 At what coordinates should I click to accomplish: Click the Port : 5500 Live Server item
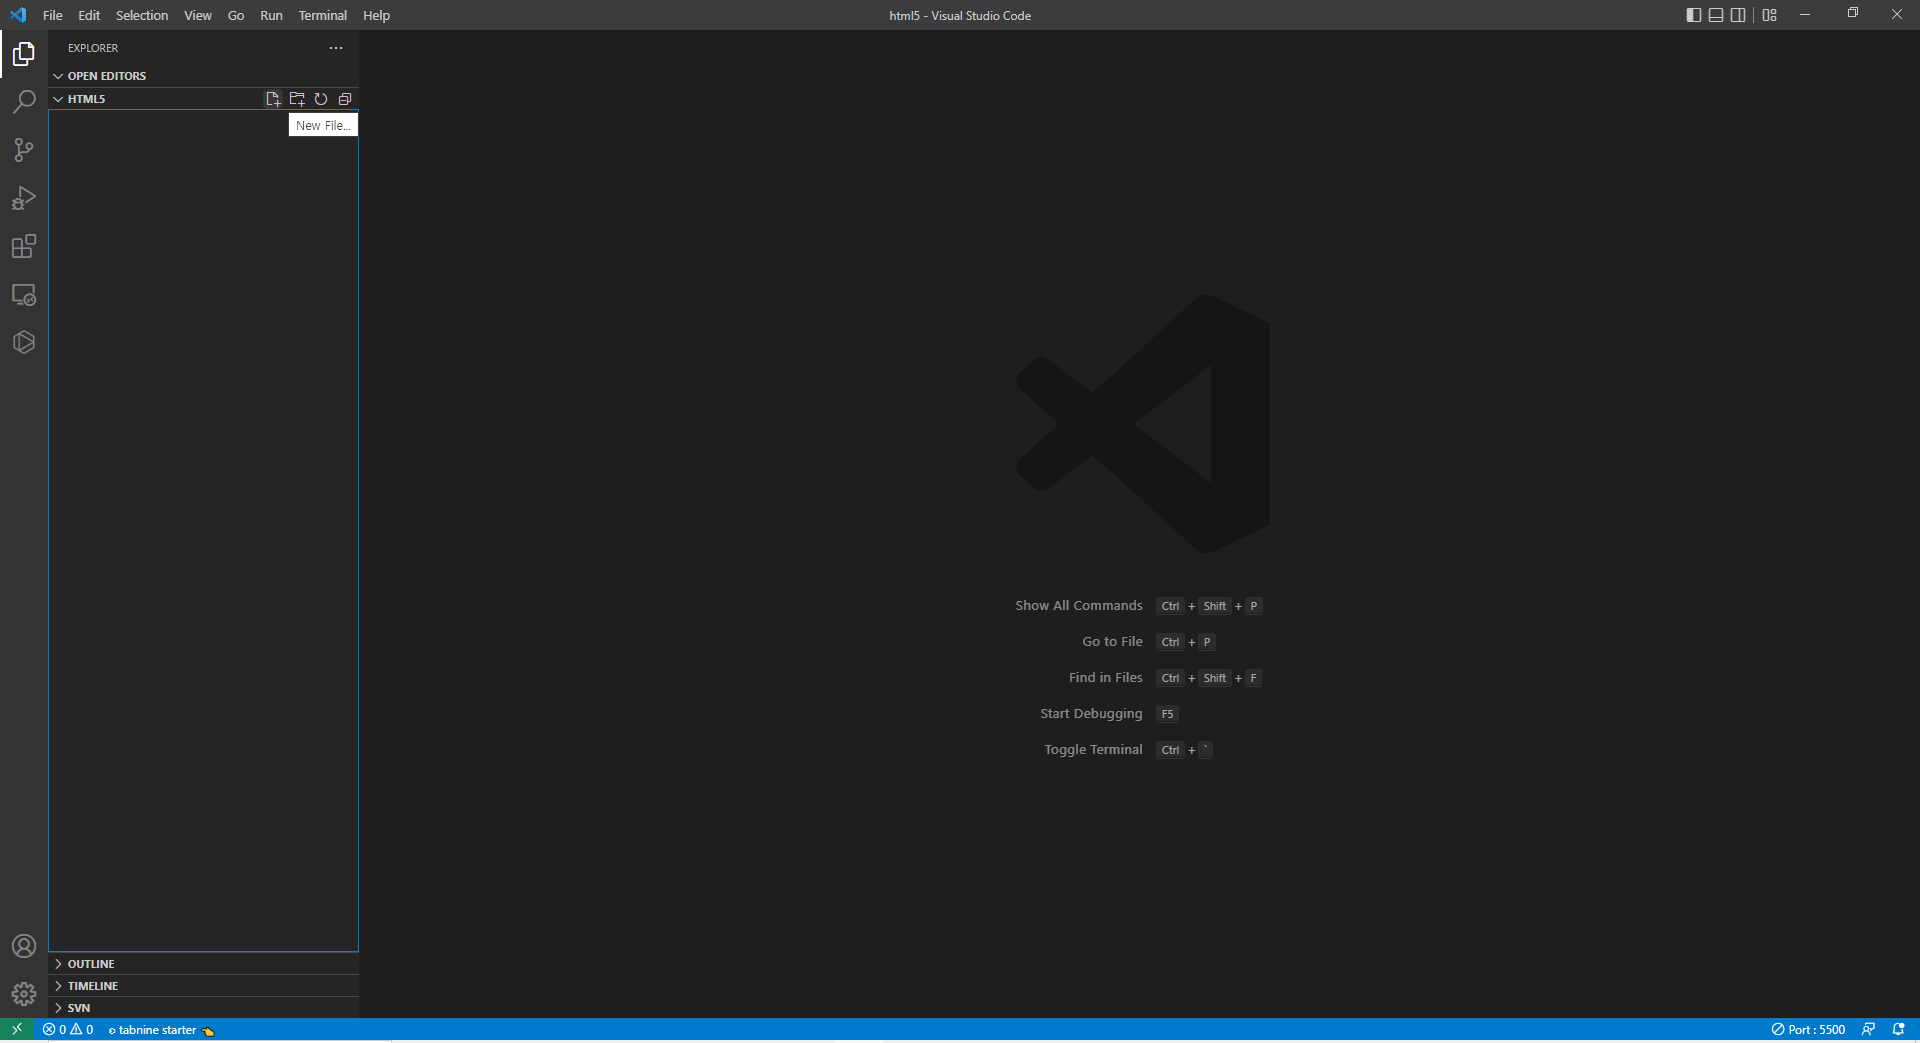[x=1808, y=1029]
